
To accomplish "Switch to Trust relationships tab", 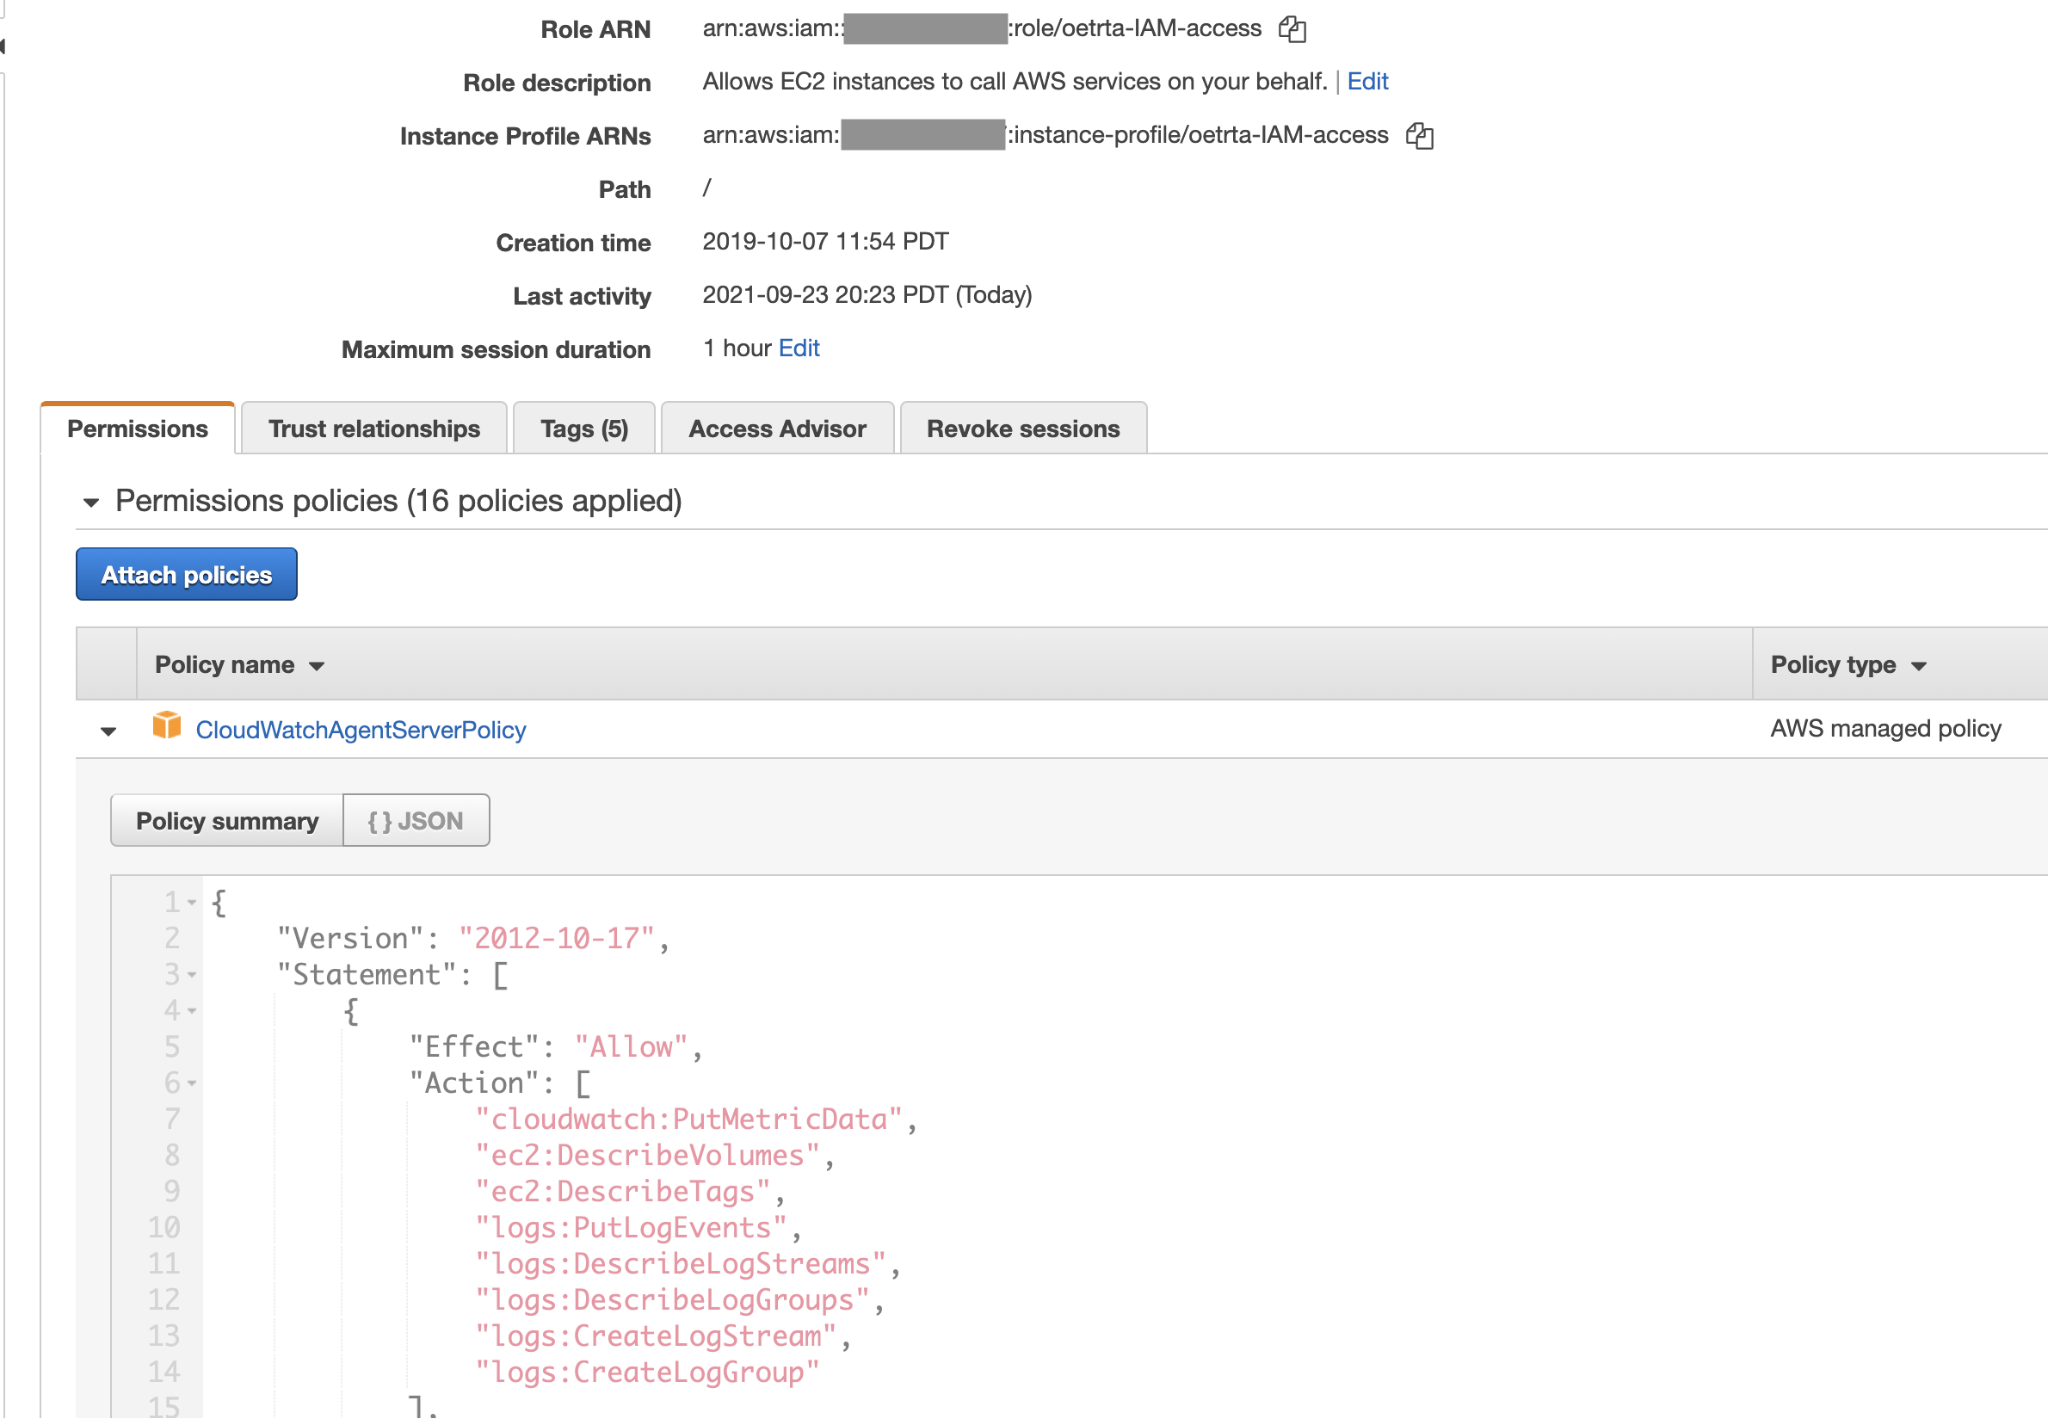I will (374, 429).
